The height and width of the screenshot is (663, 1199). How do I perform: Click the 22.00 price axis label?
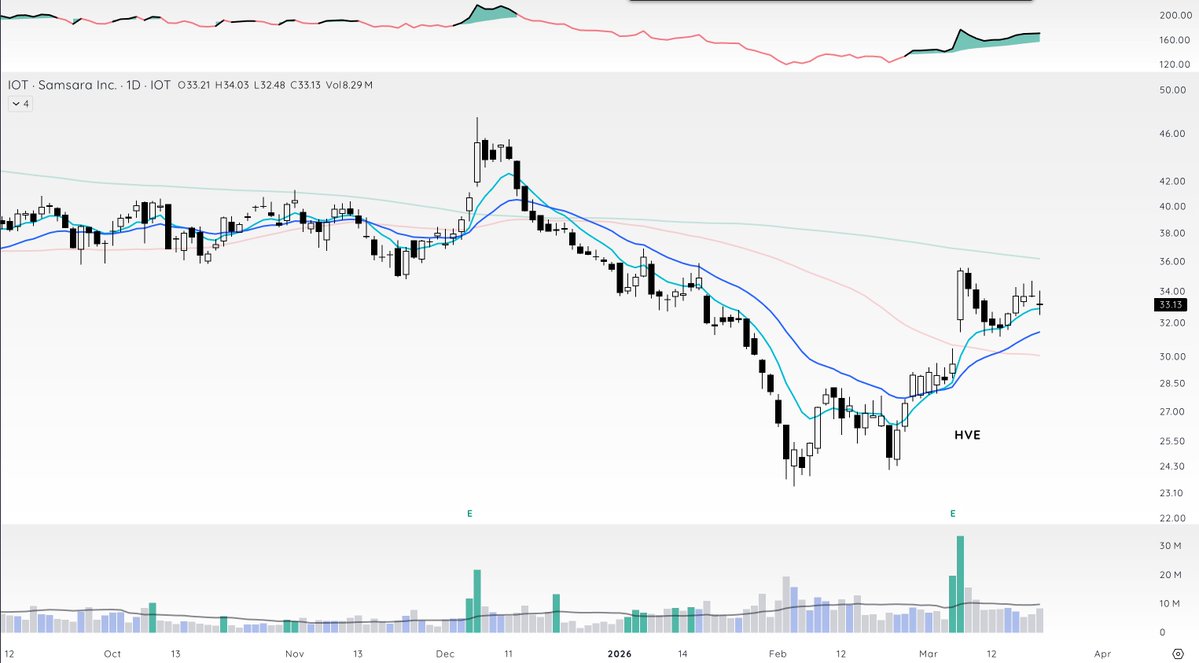pos(1172,518)
